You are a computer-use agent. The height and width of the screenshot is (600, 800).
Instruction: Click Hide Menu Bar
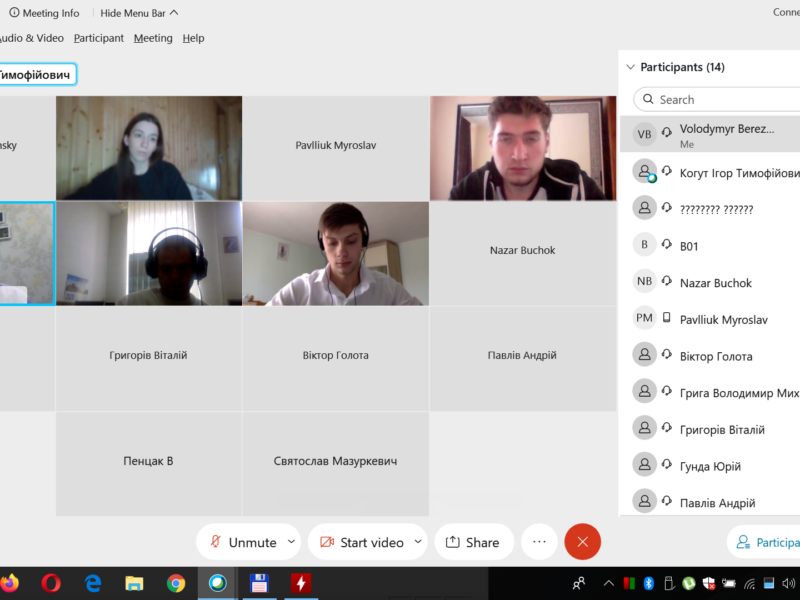(139, 13)
